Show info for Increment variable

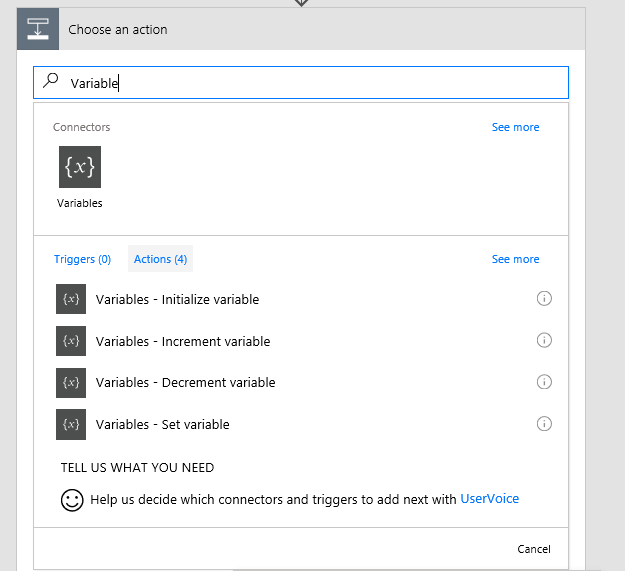[544, 341]
